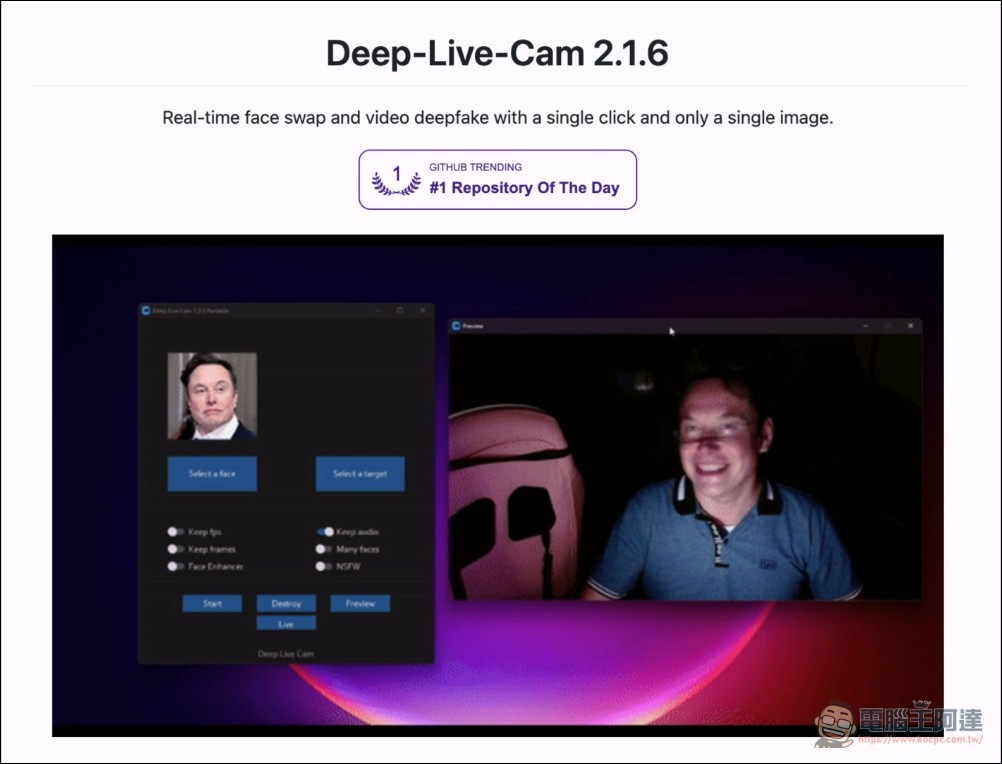Enable the Face Enhancer switch
This screenshot has width=1002, height=764.
[x=176, y=566]
